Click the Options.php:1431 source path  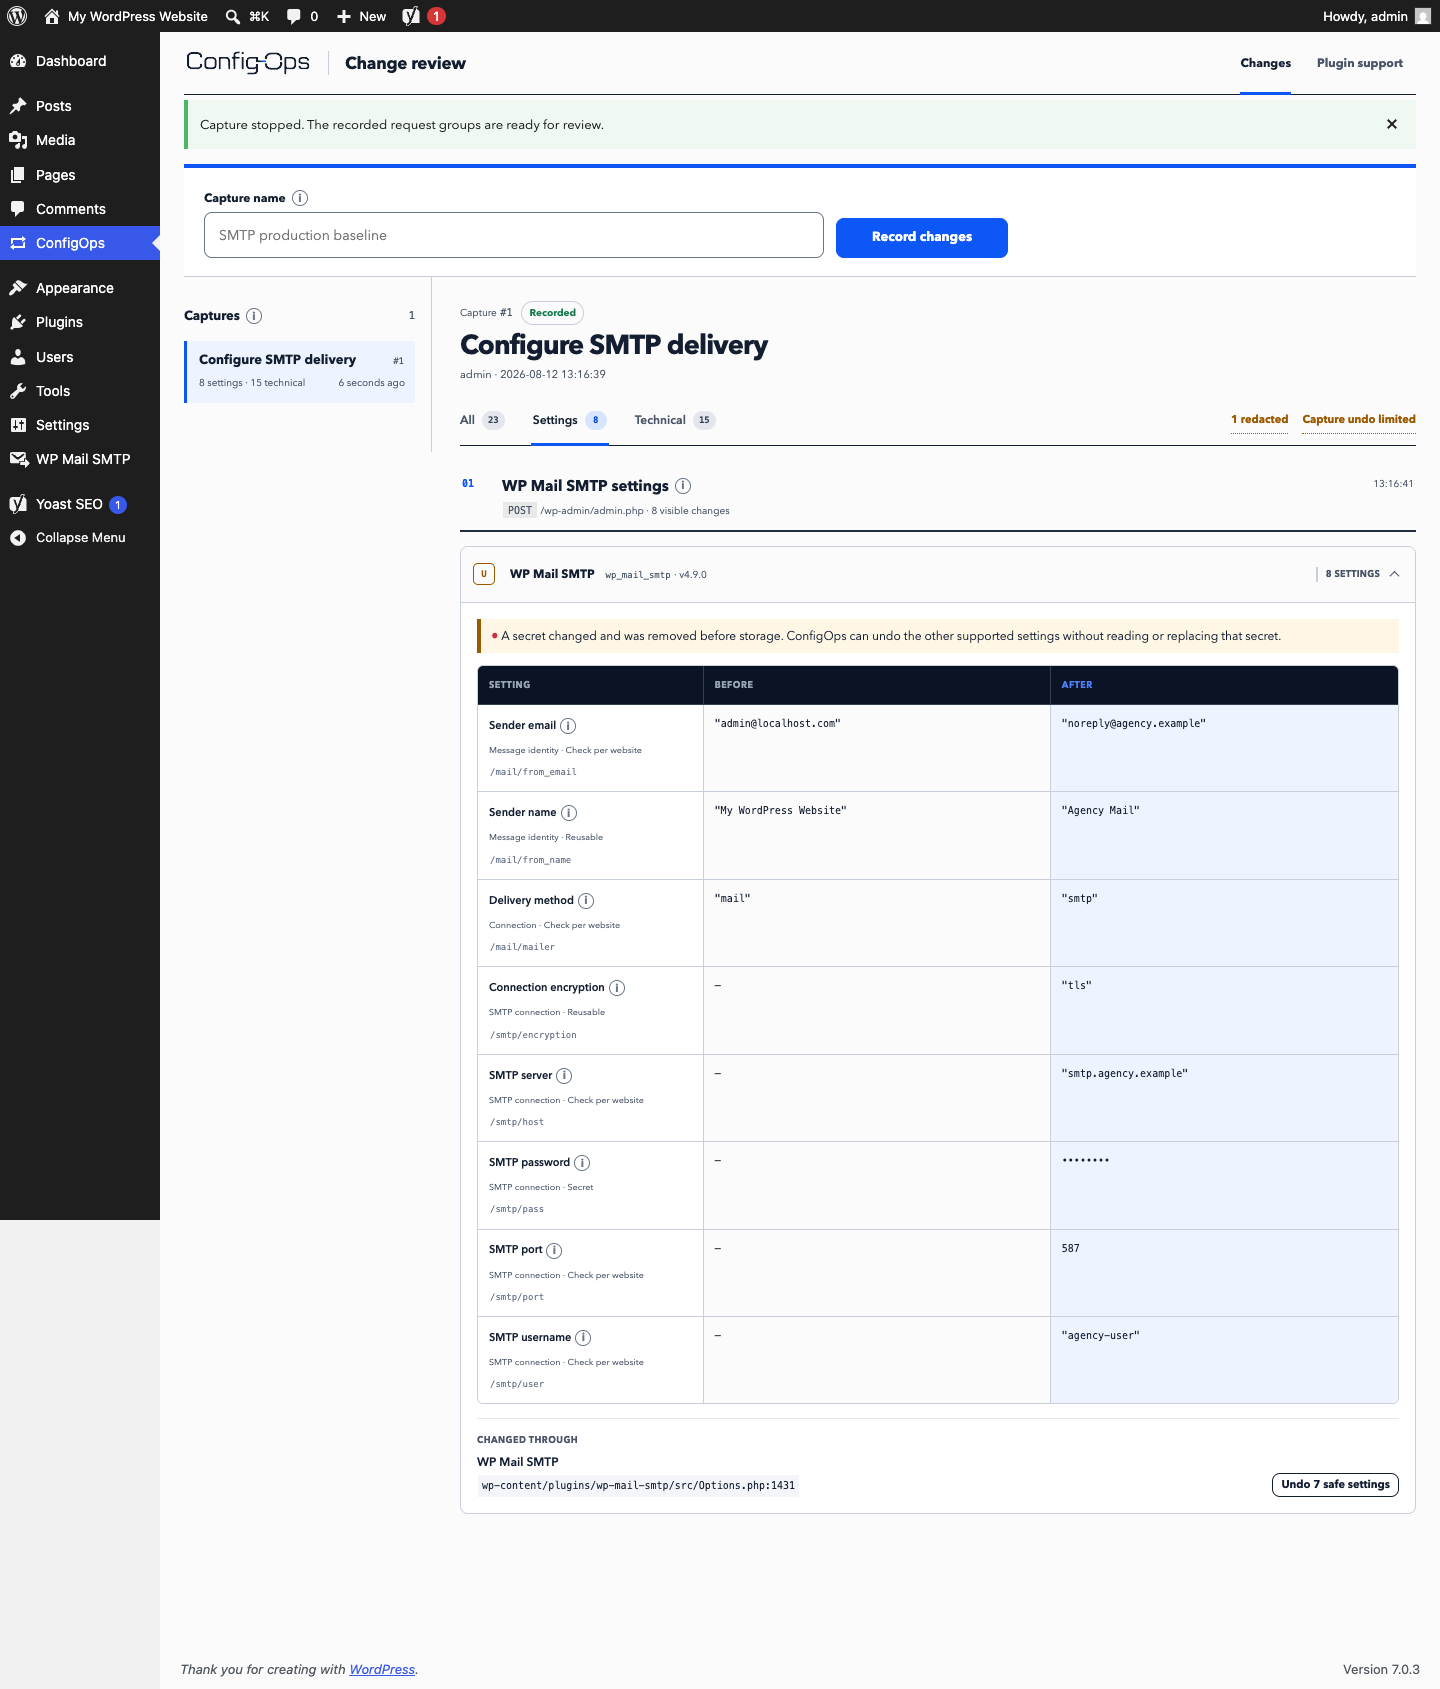pyautogui.click(x=638, y=1485)
